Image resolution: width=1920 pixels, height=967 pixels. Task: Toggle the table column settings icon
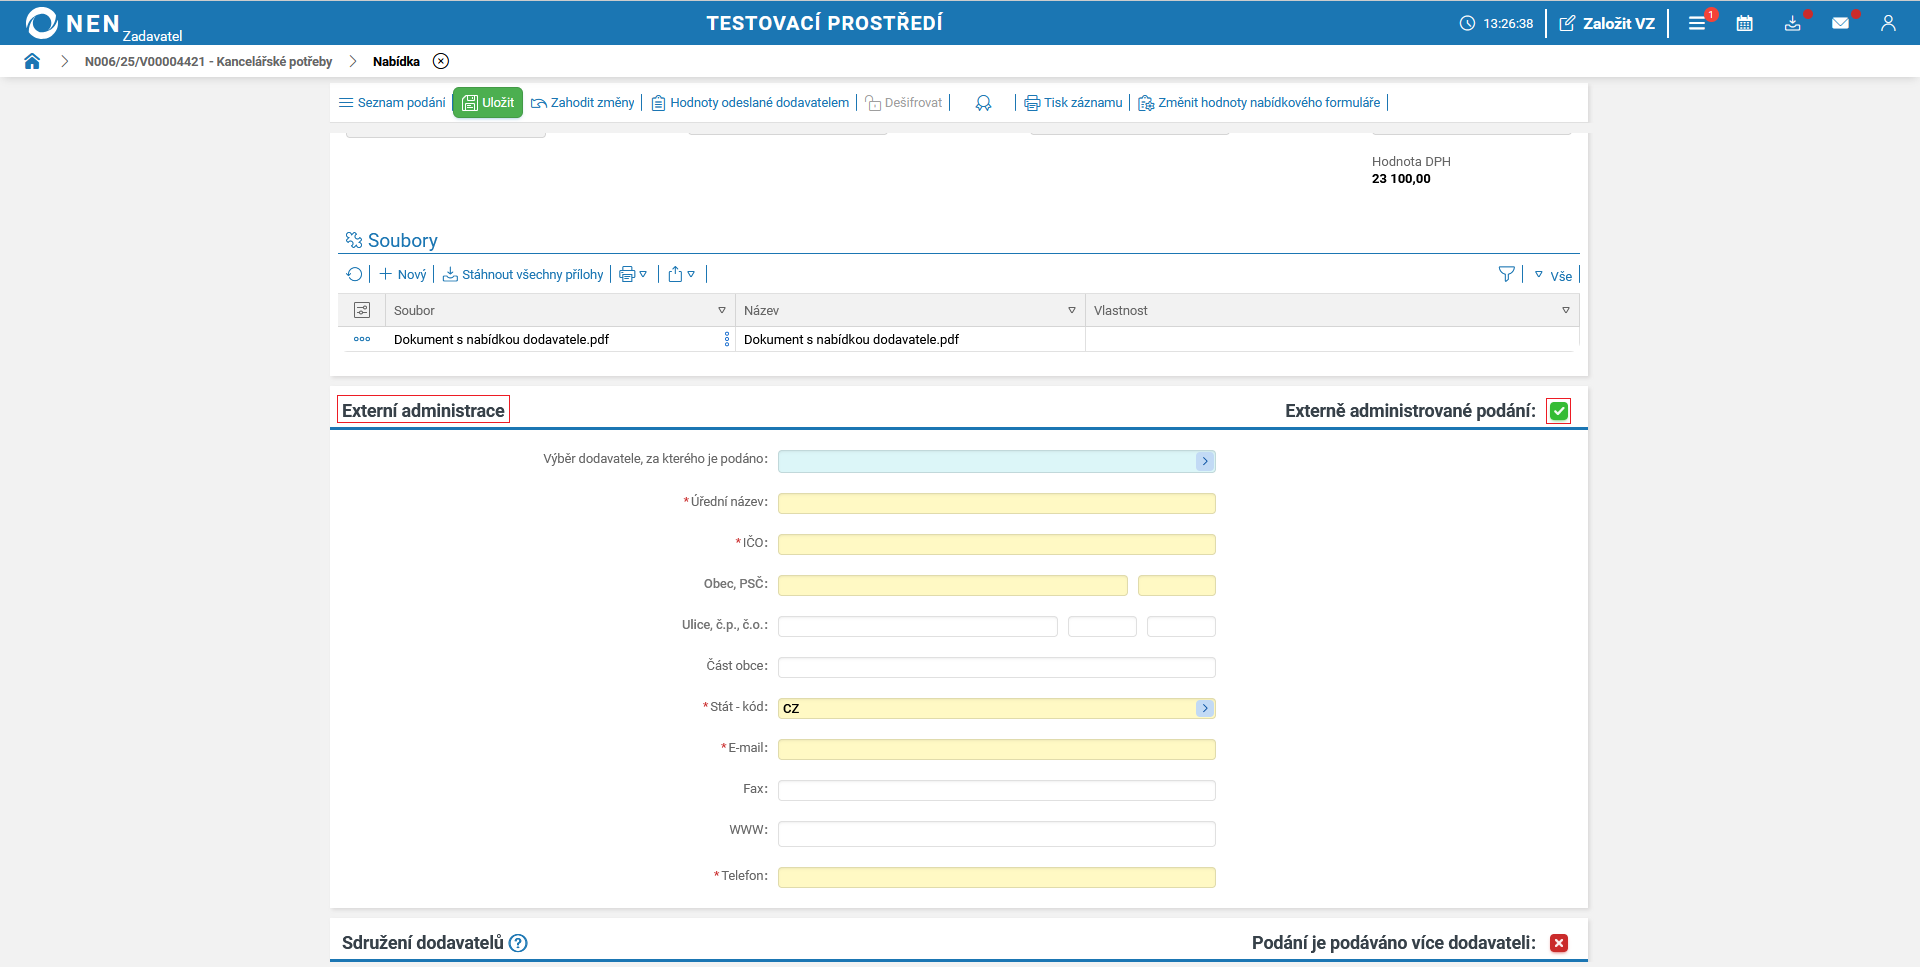pos(362,310)
